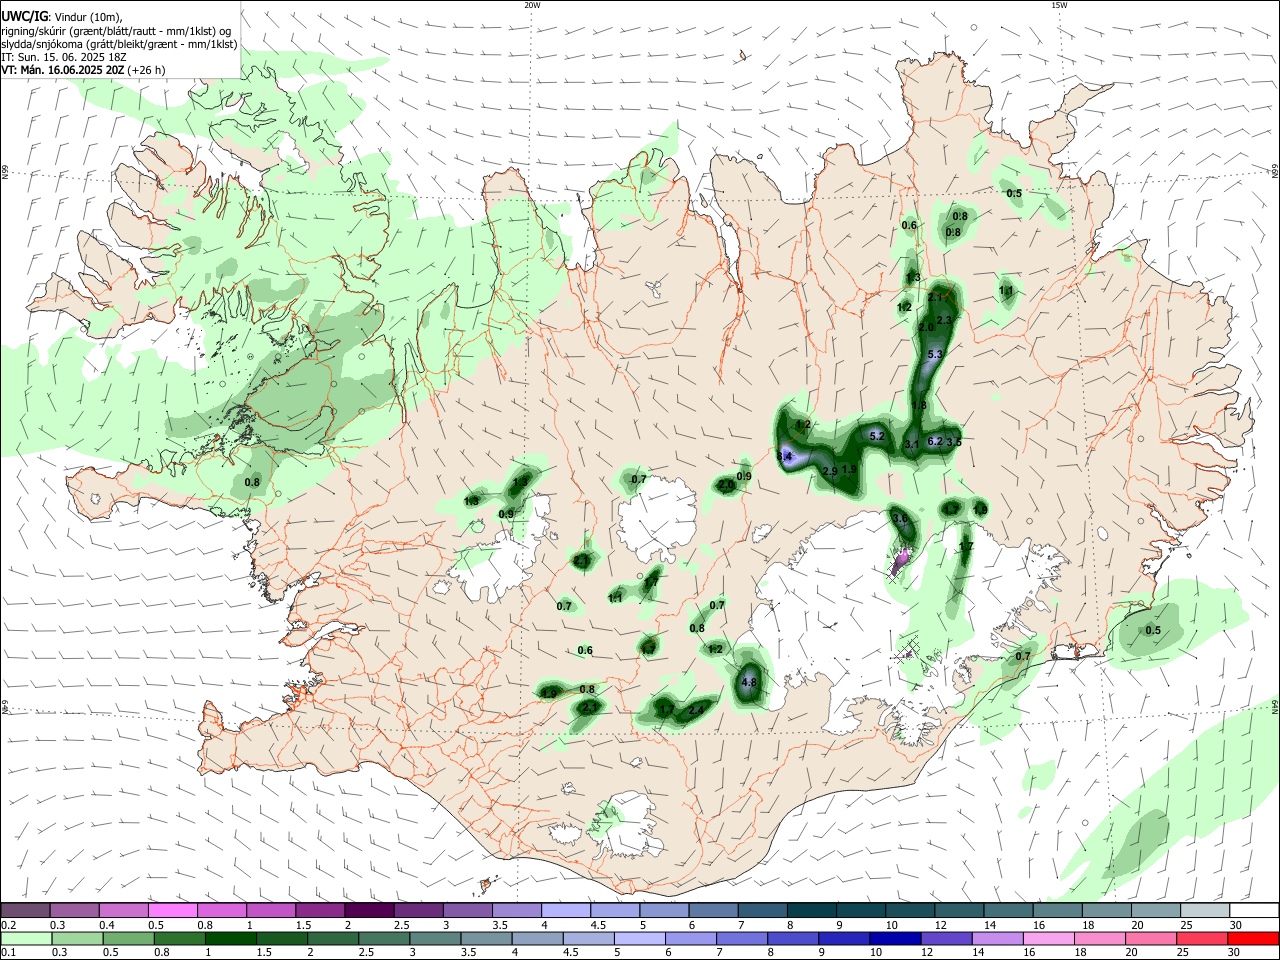Select the palest green 0.1 rain swatch

[x=25, y=938]
